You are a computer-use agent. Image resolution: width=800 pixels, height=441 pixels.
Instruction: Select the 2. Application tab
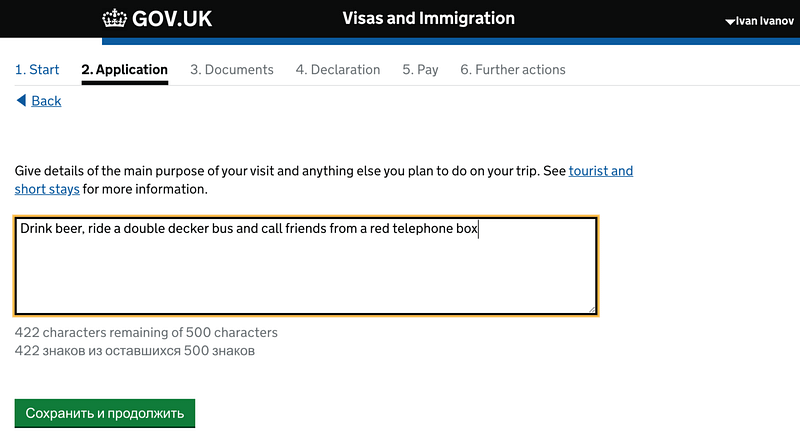124,70
